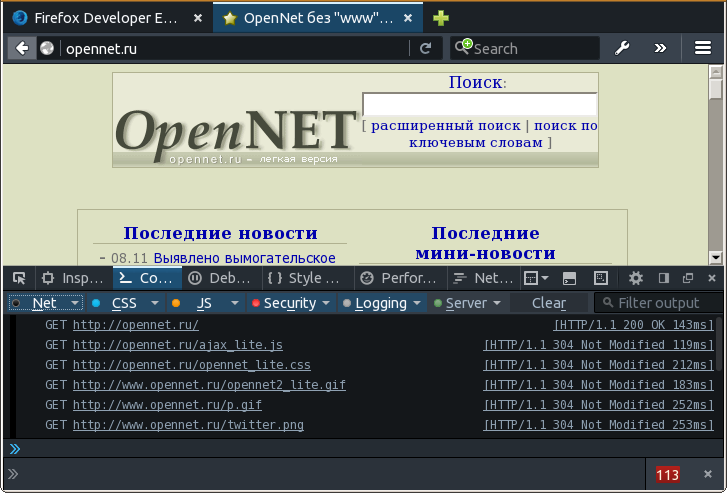The height and width of the screenshot is (493, 727).
Task: Select the Firefox Developer Edition browser tab
Action: point(107,18)
